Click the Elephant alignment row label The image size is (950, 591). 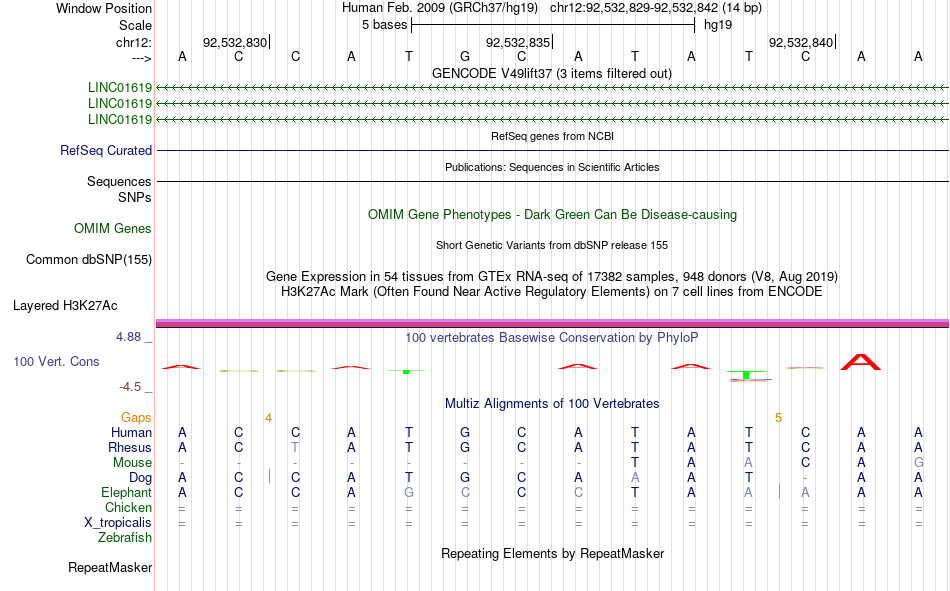pos(126,493)
